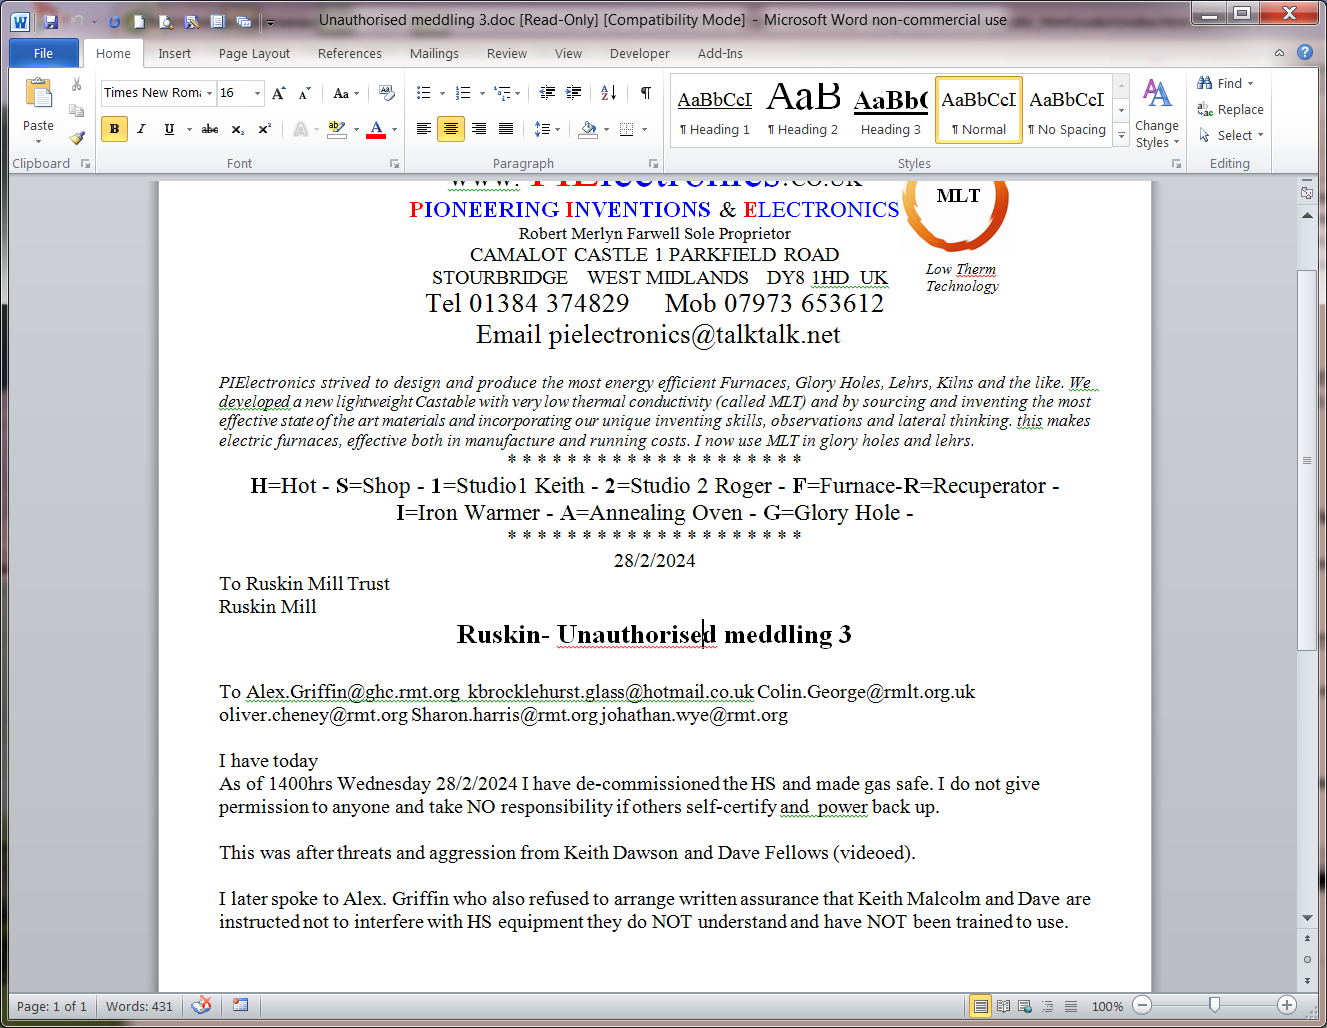Toggle Italic formatting
Image resolution: width=1327 pixels, height=1028 pixels.
point(141,129)
